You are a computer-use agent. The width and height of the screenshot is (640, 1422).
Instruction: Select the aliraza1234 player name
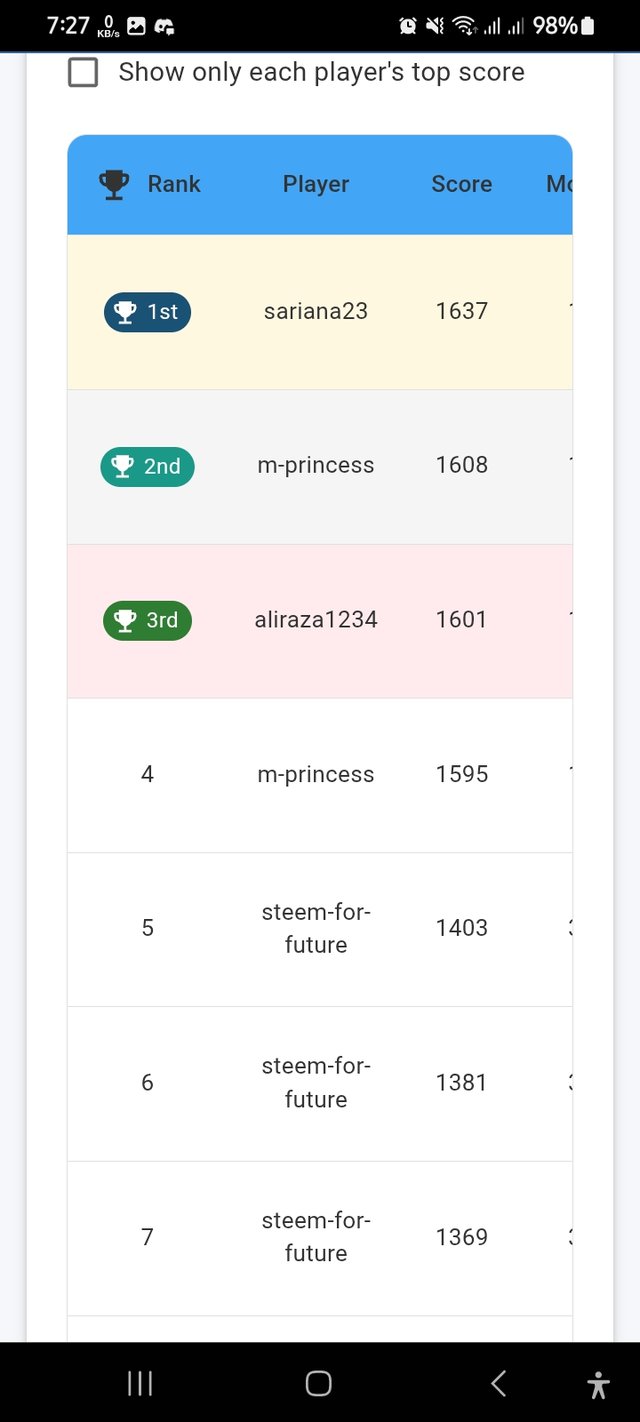pyautogui.click(x=315, y=620)
